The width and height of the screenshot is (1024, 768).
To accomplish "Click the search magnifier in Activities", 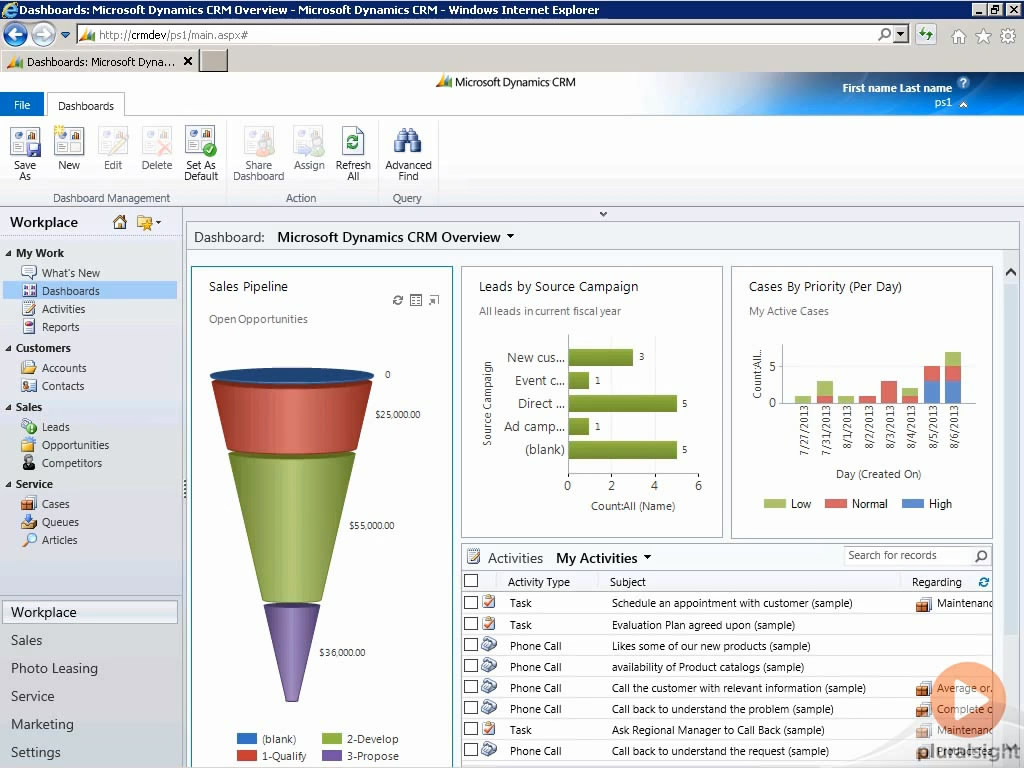I will click(980, 556).
